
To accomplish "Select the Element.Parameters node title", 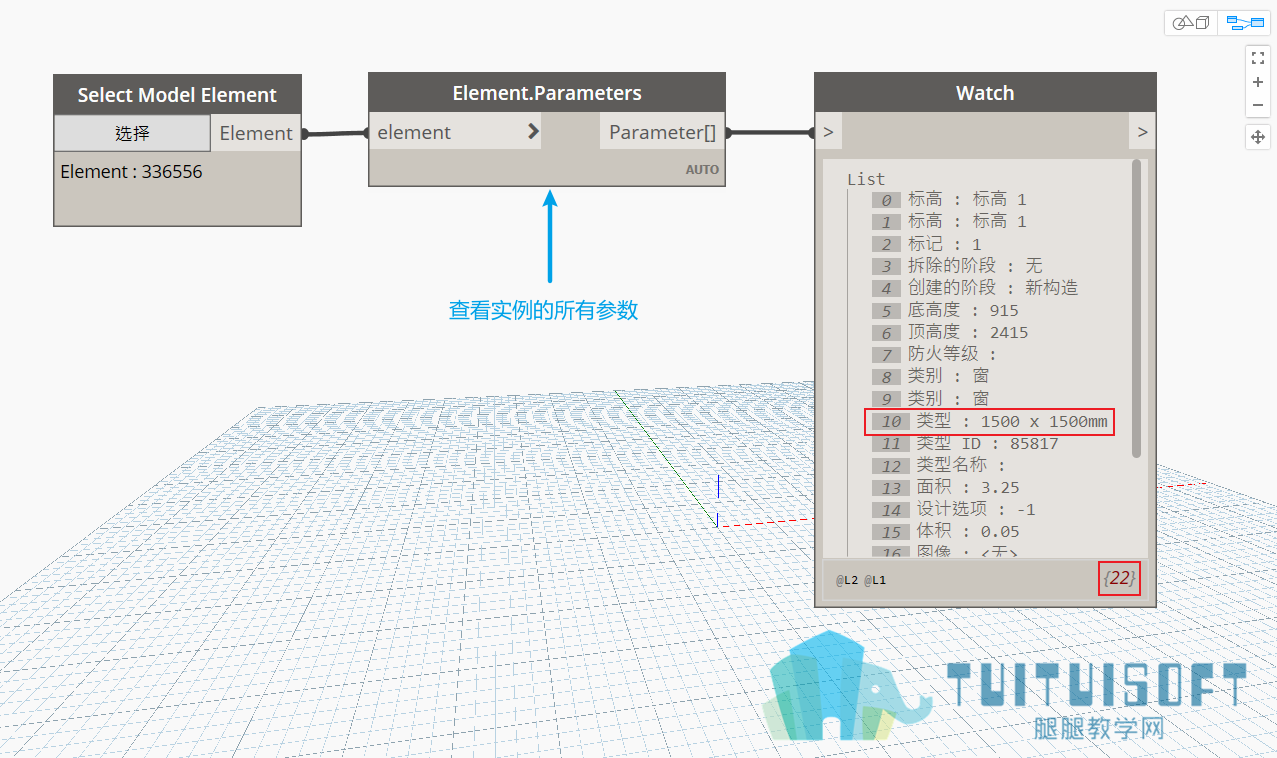I will (x=547, y=93).
